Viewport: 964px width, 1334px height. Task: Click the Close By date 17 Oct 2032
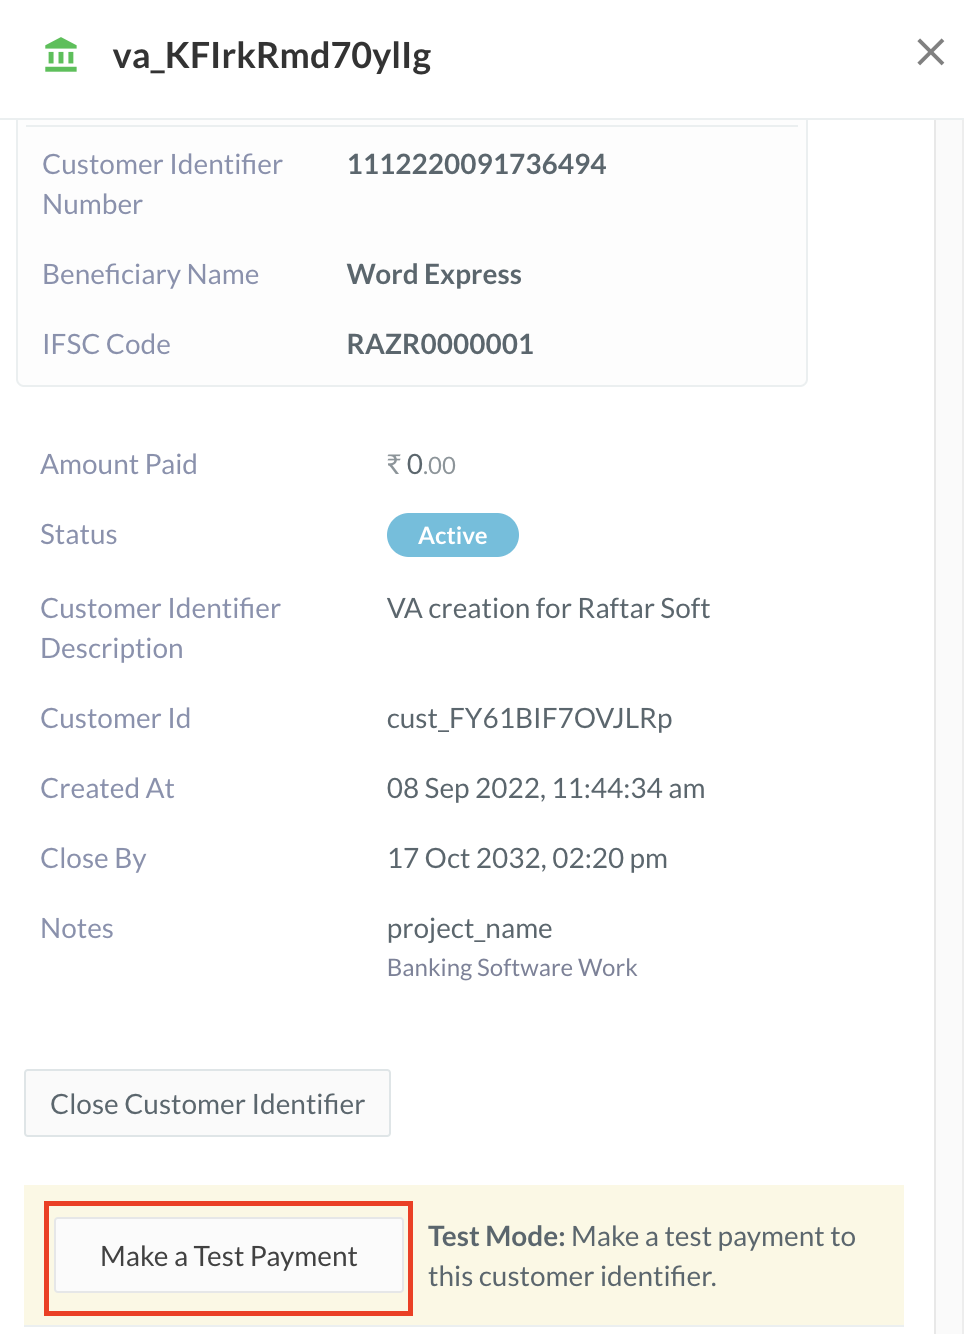[527, 858]
